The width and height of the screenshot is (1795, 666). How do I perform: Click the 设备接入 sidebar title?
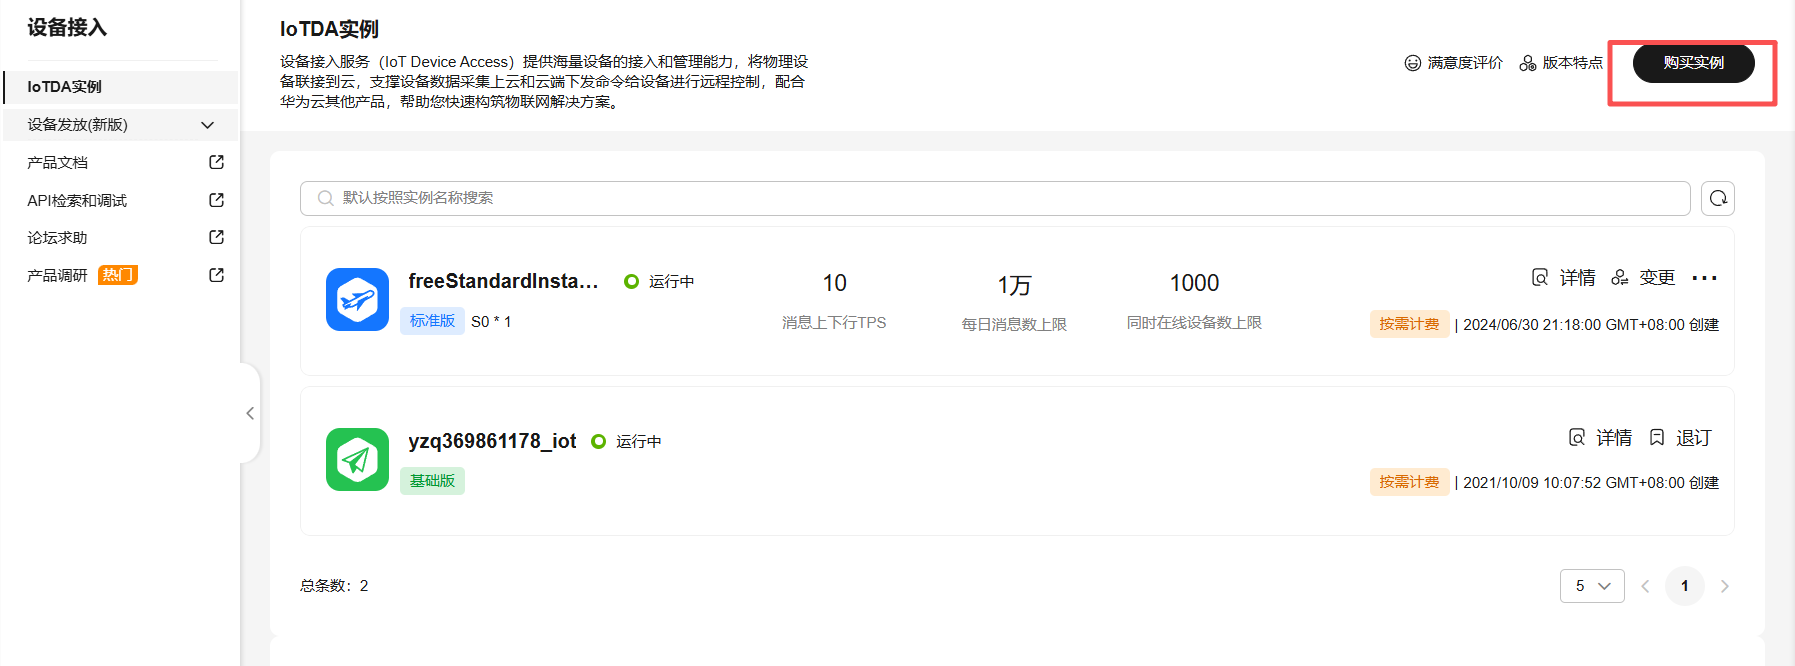click(x=67, y=28)
